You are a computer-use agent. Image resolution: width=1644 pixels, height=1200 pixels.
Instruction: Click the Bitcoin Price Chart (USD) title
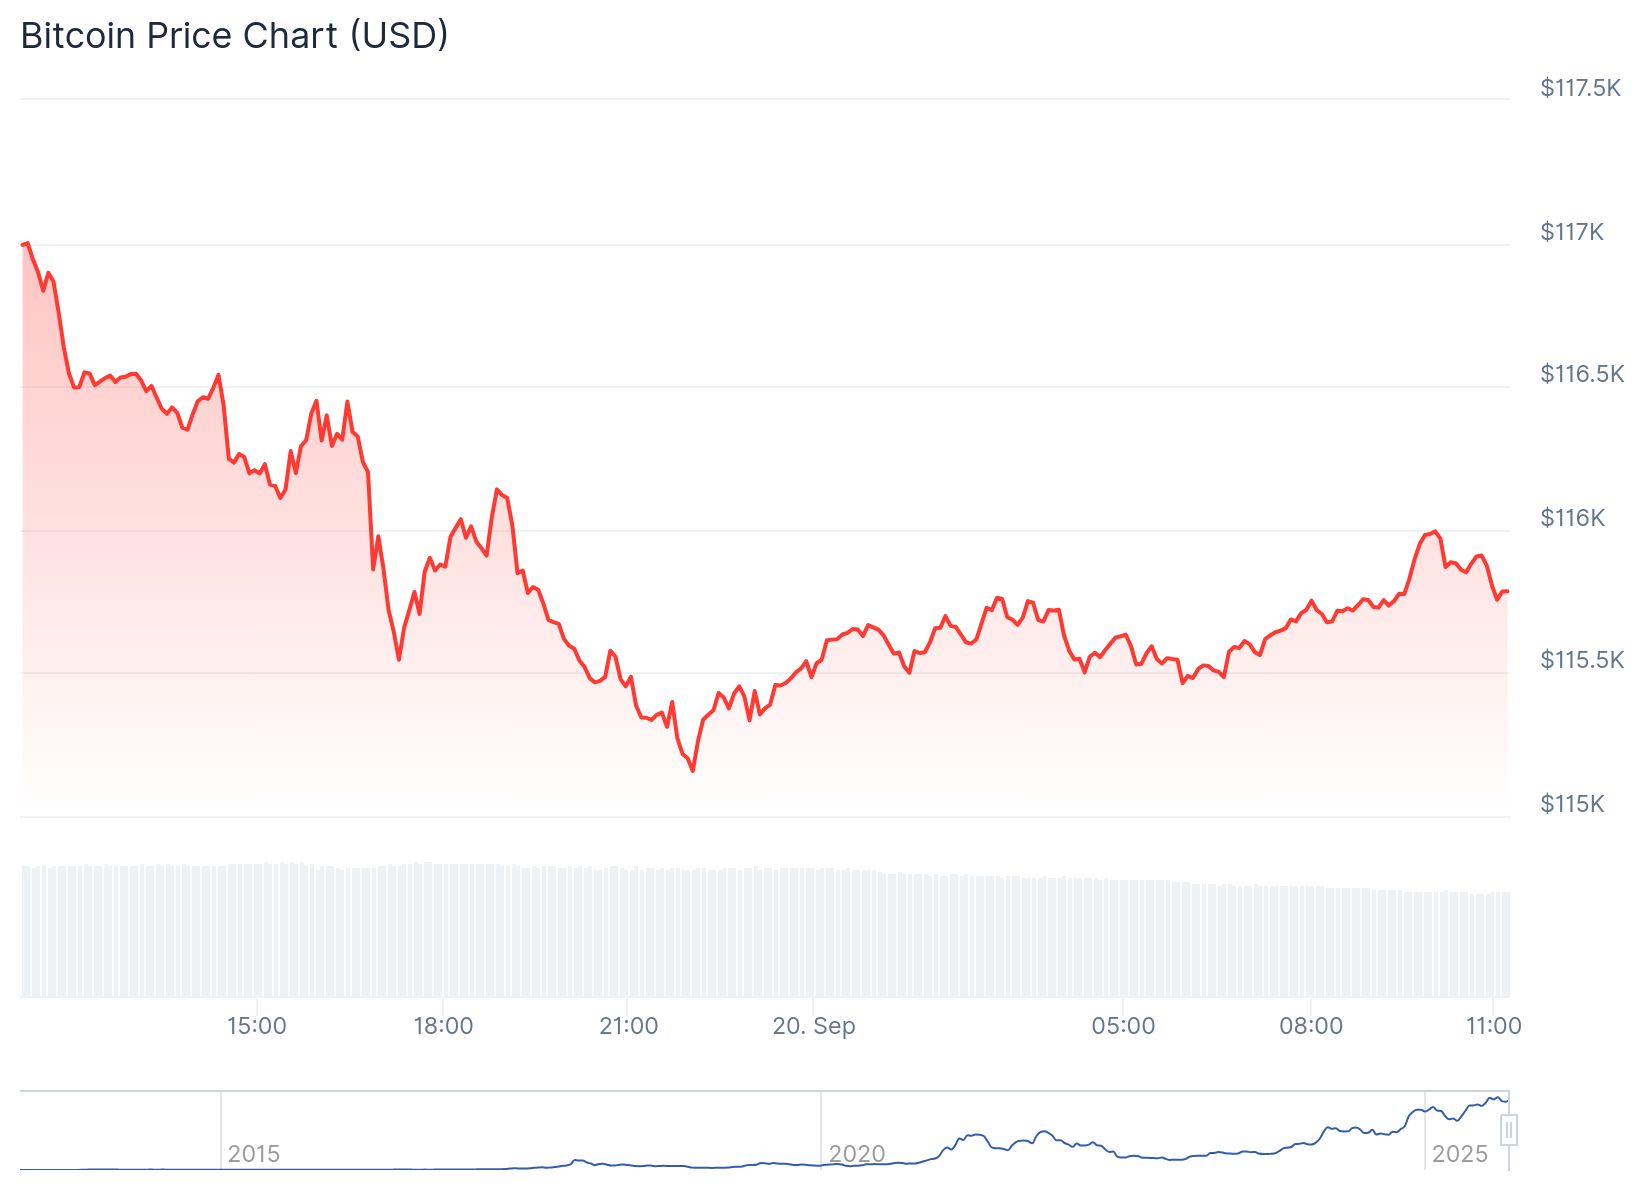pyautogui.click(x=235, y=36)
